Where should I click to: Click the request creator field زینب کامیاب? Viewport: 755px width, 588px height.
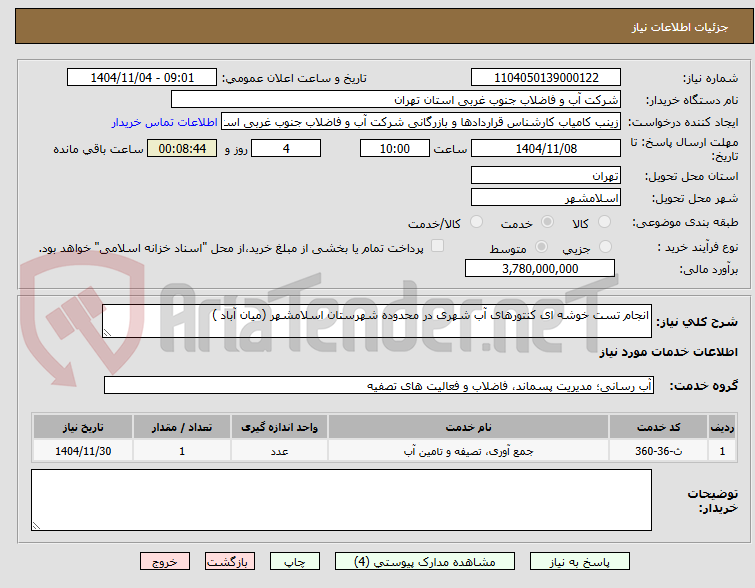(421, 122)
